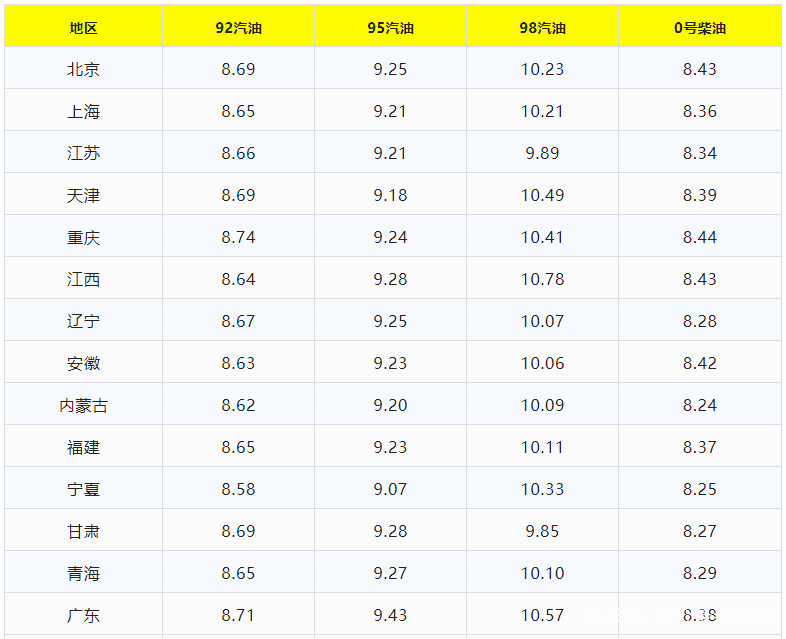Select the 北京 region cell
This screenshot has width=786, height=639.
(83, 69)
